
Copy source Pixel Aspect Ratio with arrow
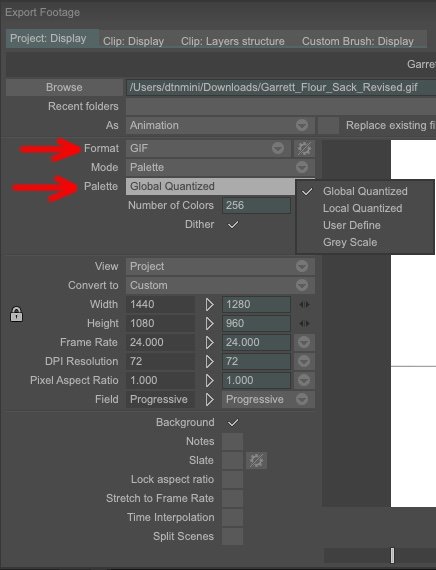tap(209, 380)
